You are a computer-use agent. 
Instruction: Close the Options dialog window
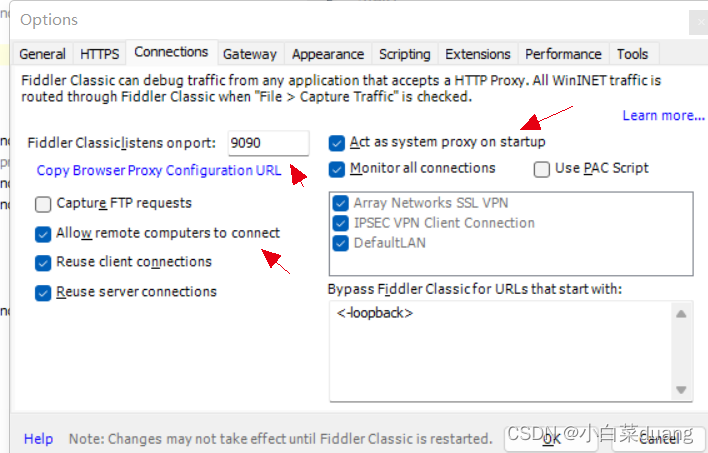pyautogui.click(x=699, y=22)
